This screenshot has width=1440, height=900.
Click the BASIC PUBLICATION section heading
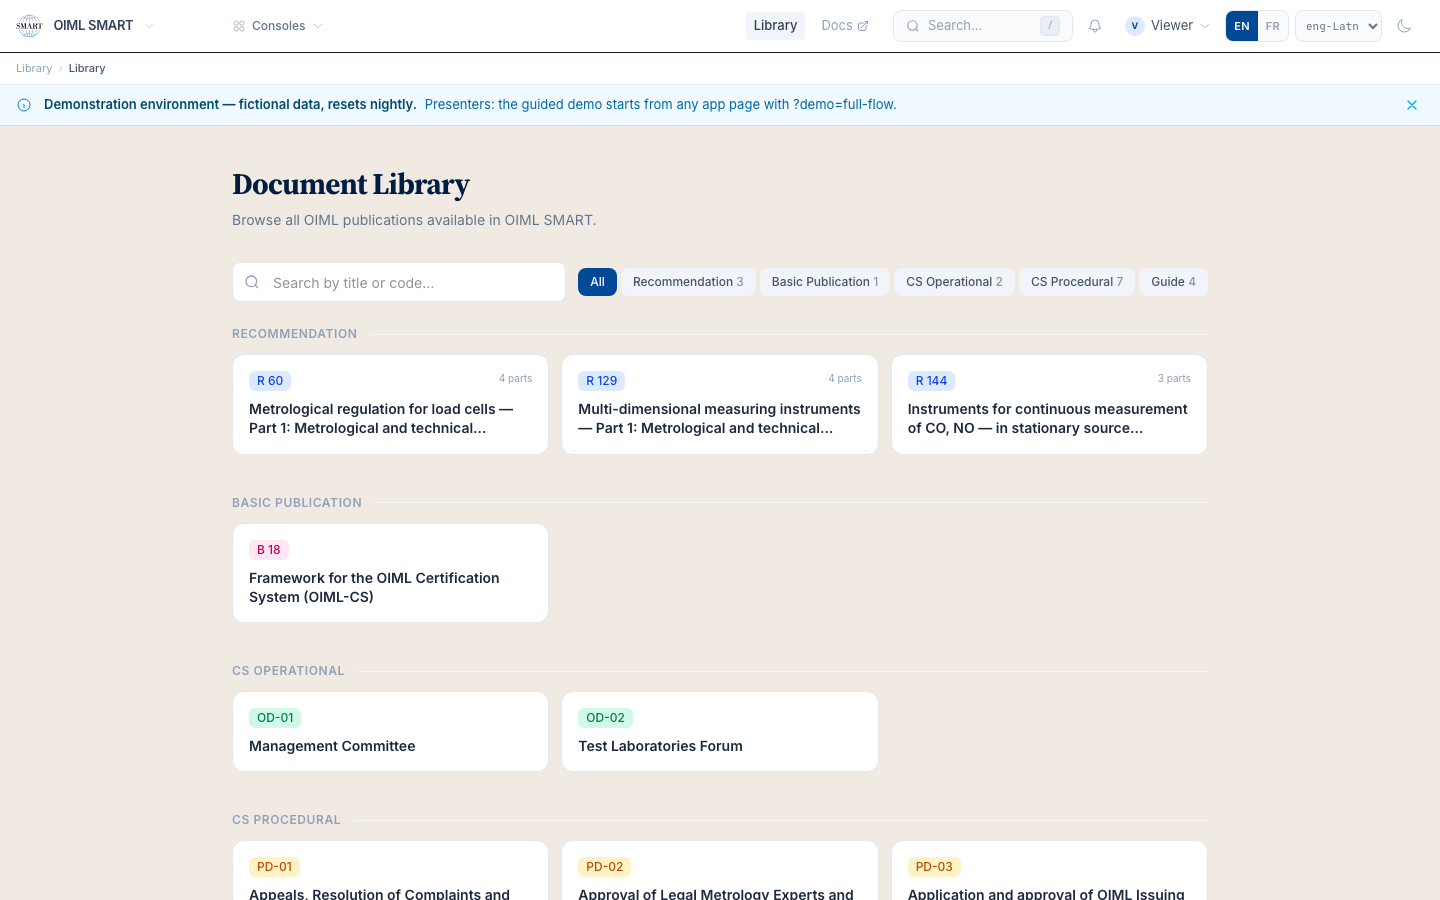click(297, 503)
